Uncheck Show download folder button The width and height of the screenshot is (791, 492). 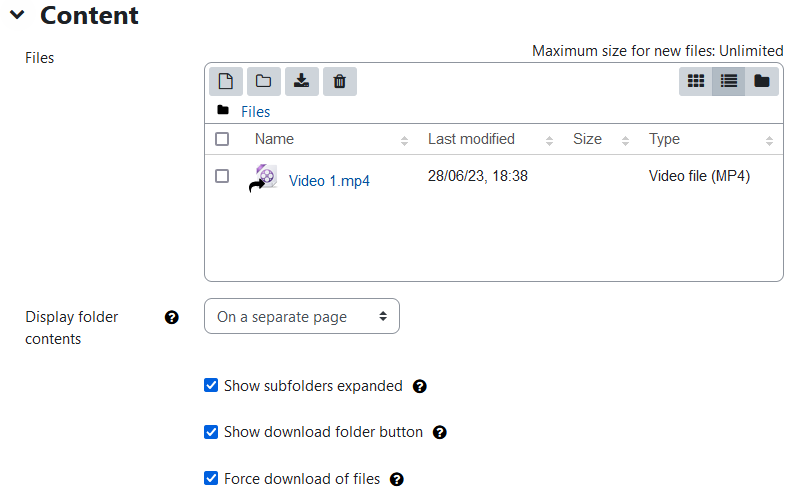click(x=211, y=432)
